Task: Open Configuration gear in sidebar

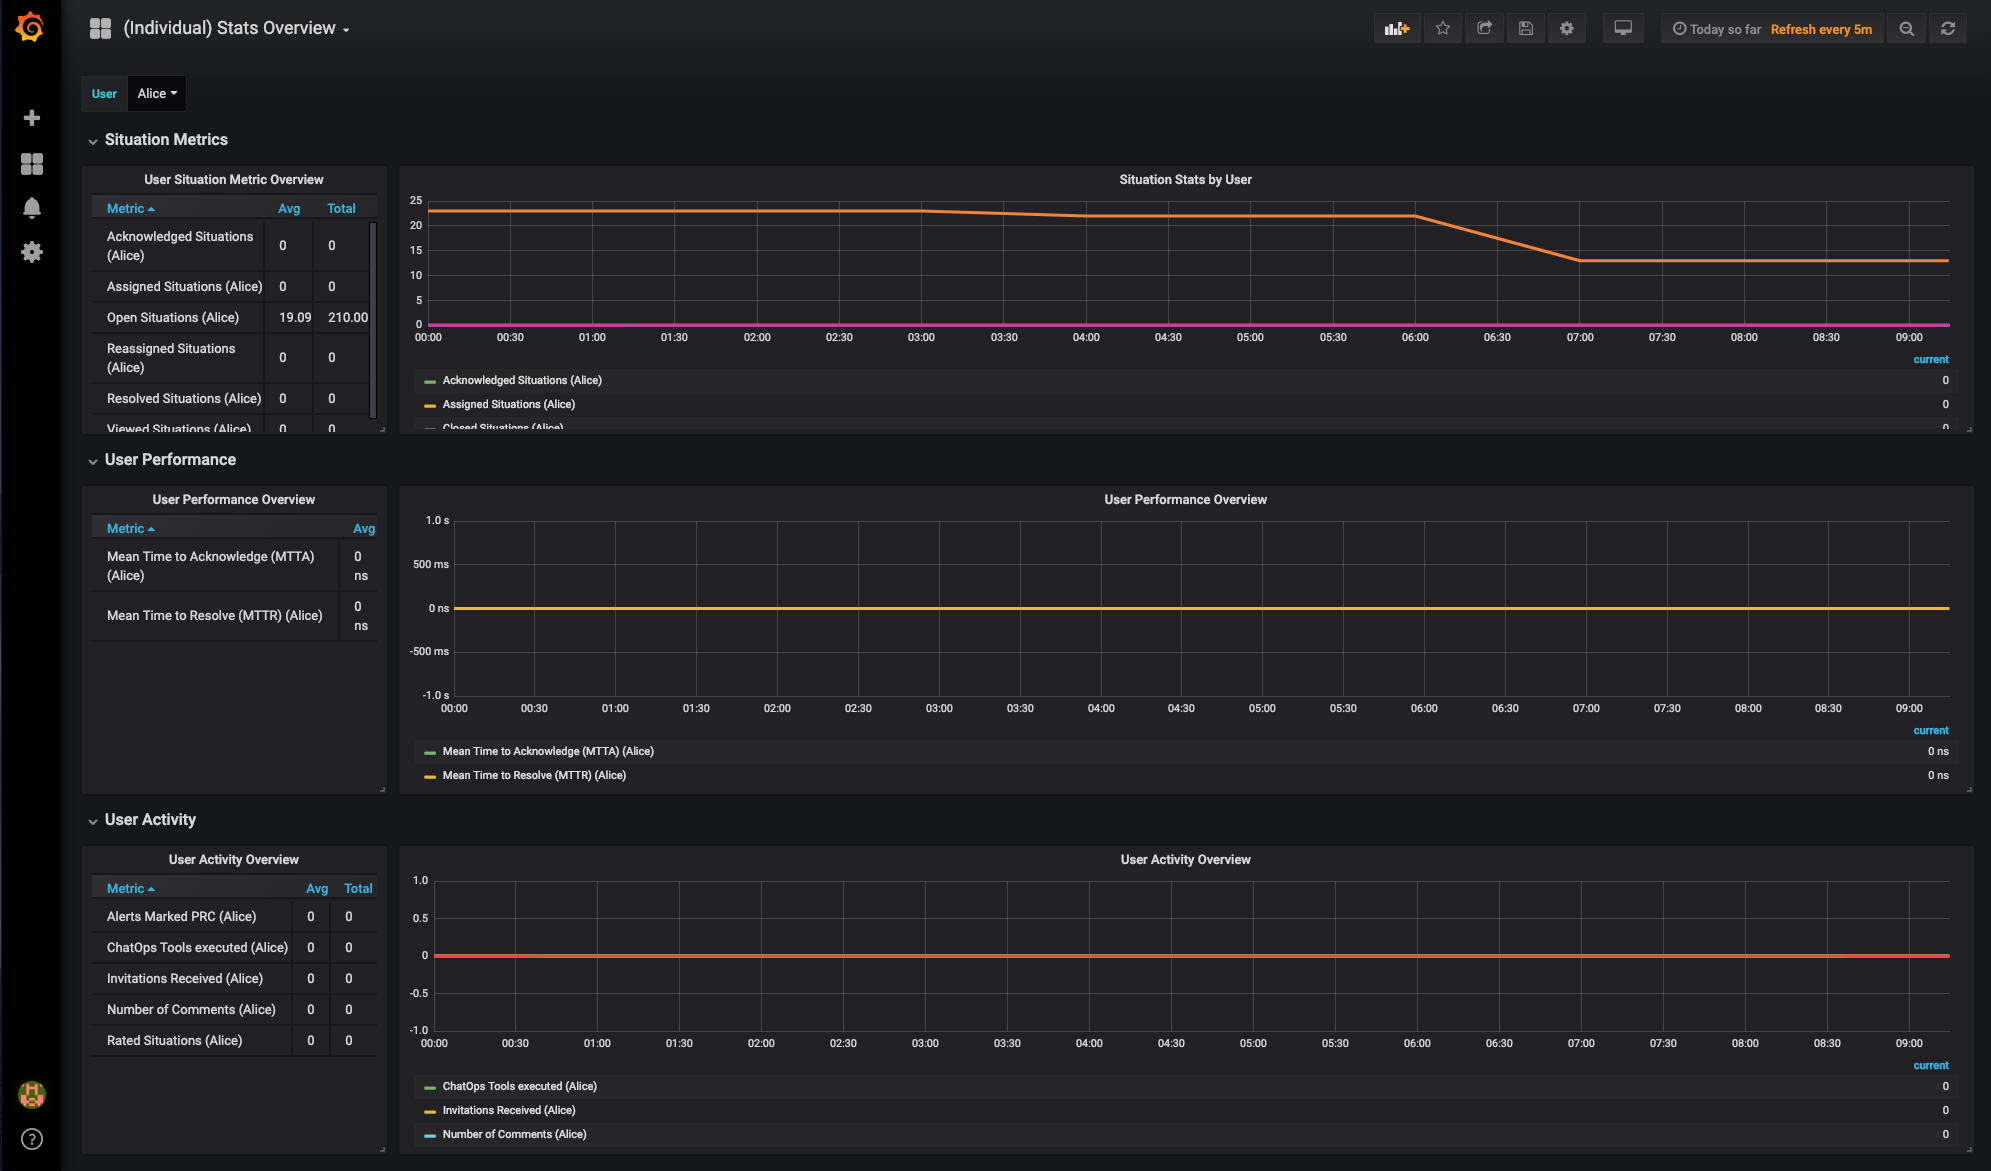Action: 32,252
